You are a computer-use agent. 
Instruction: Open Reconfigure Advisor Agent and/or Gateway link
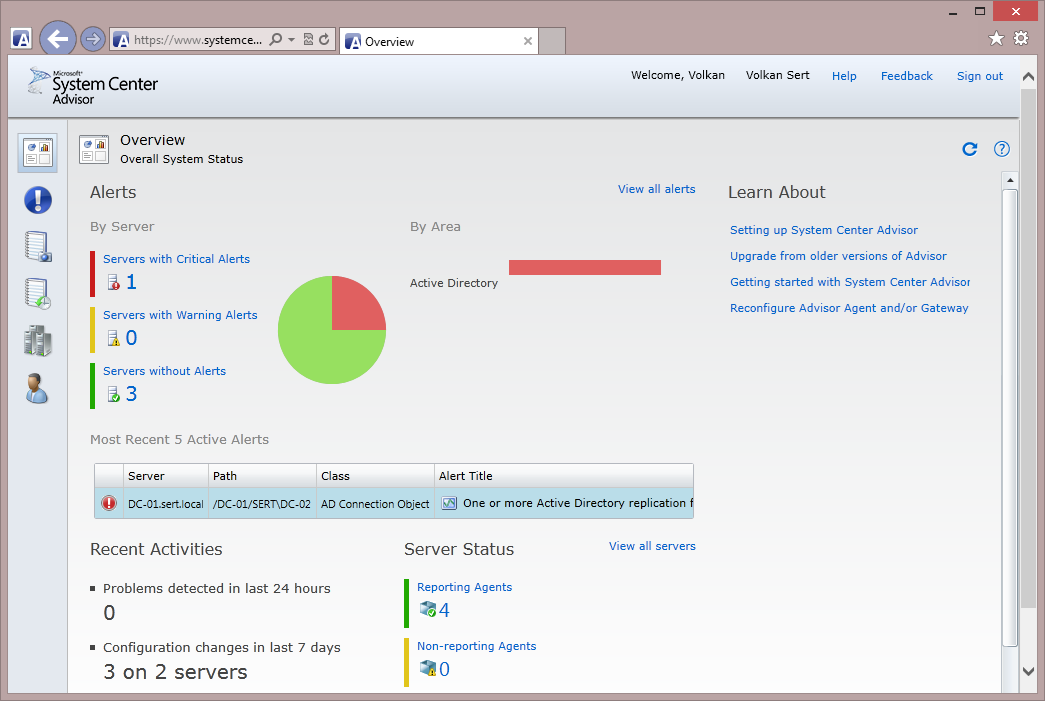click(x=849, y=308)
